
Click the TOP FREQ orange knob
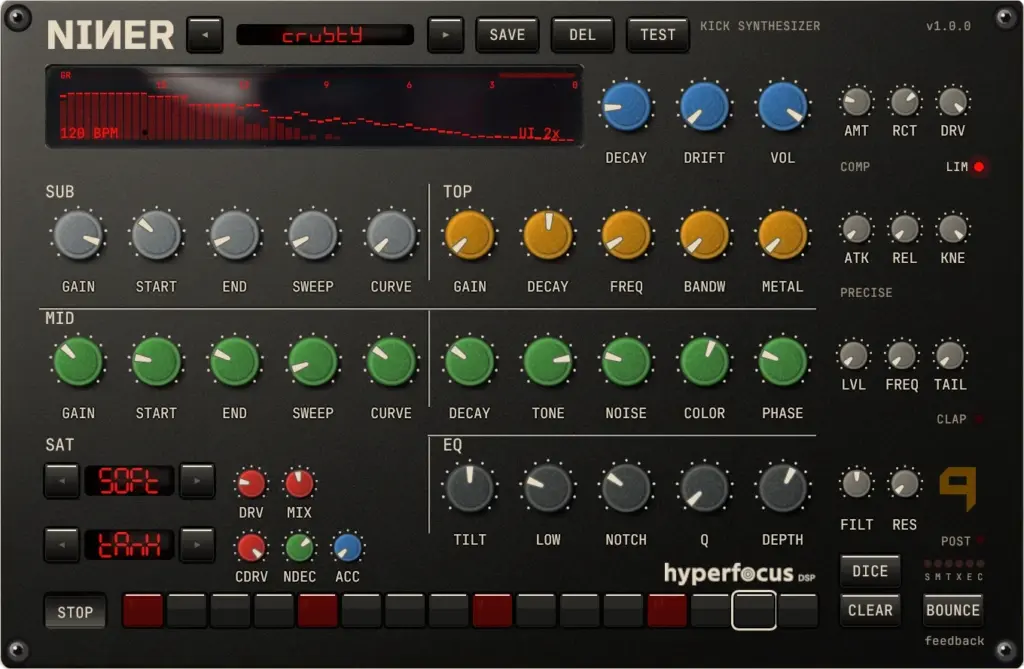[x=626, y=235]
